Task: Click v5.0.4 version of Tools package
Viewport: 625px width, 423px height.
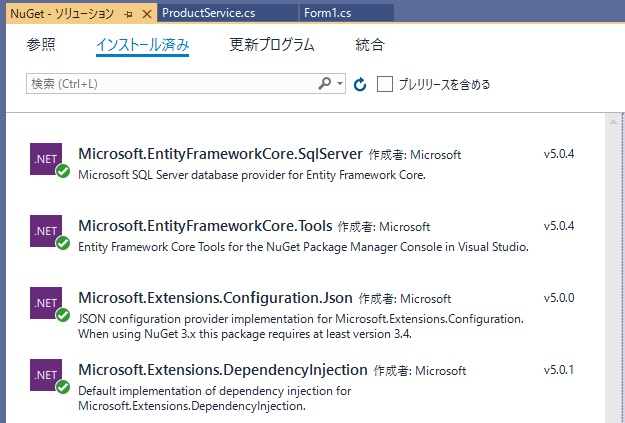Action: (559, 226)
